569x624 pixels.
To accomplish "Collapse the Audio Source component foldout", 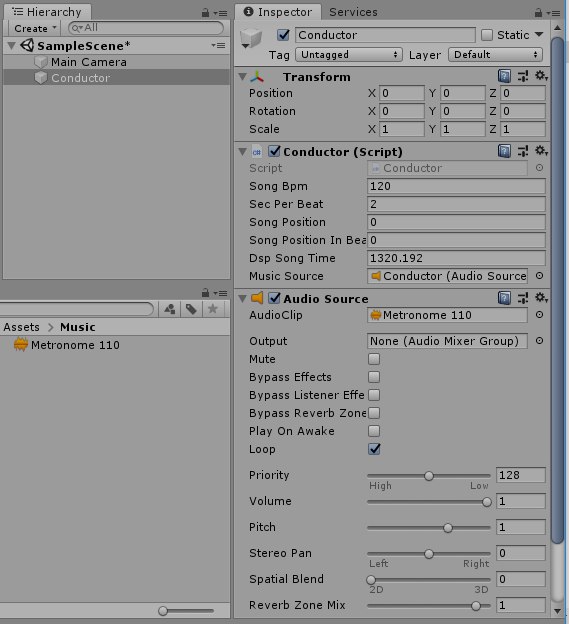I will point(242,298).
